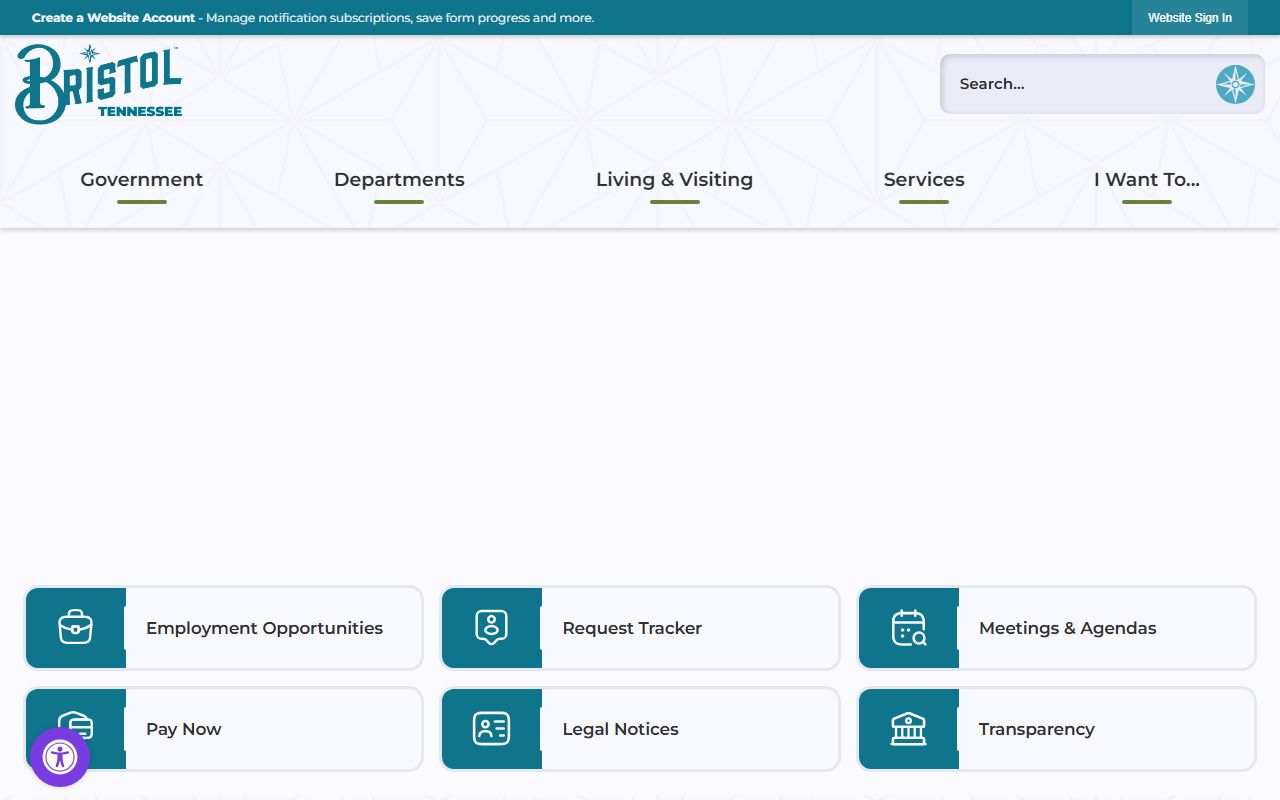
Task: Click Create a Website Account link
Action: (x=113, y=18)
